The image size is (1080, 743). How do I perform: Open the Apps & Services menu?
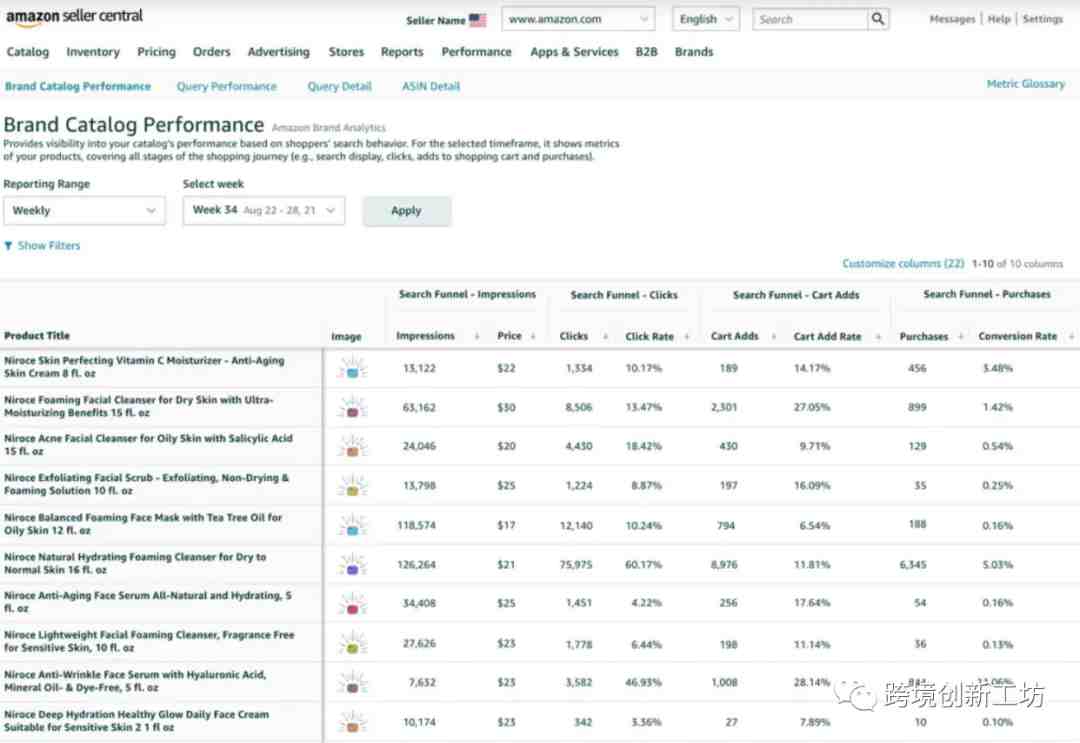(x=574, y=52)
